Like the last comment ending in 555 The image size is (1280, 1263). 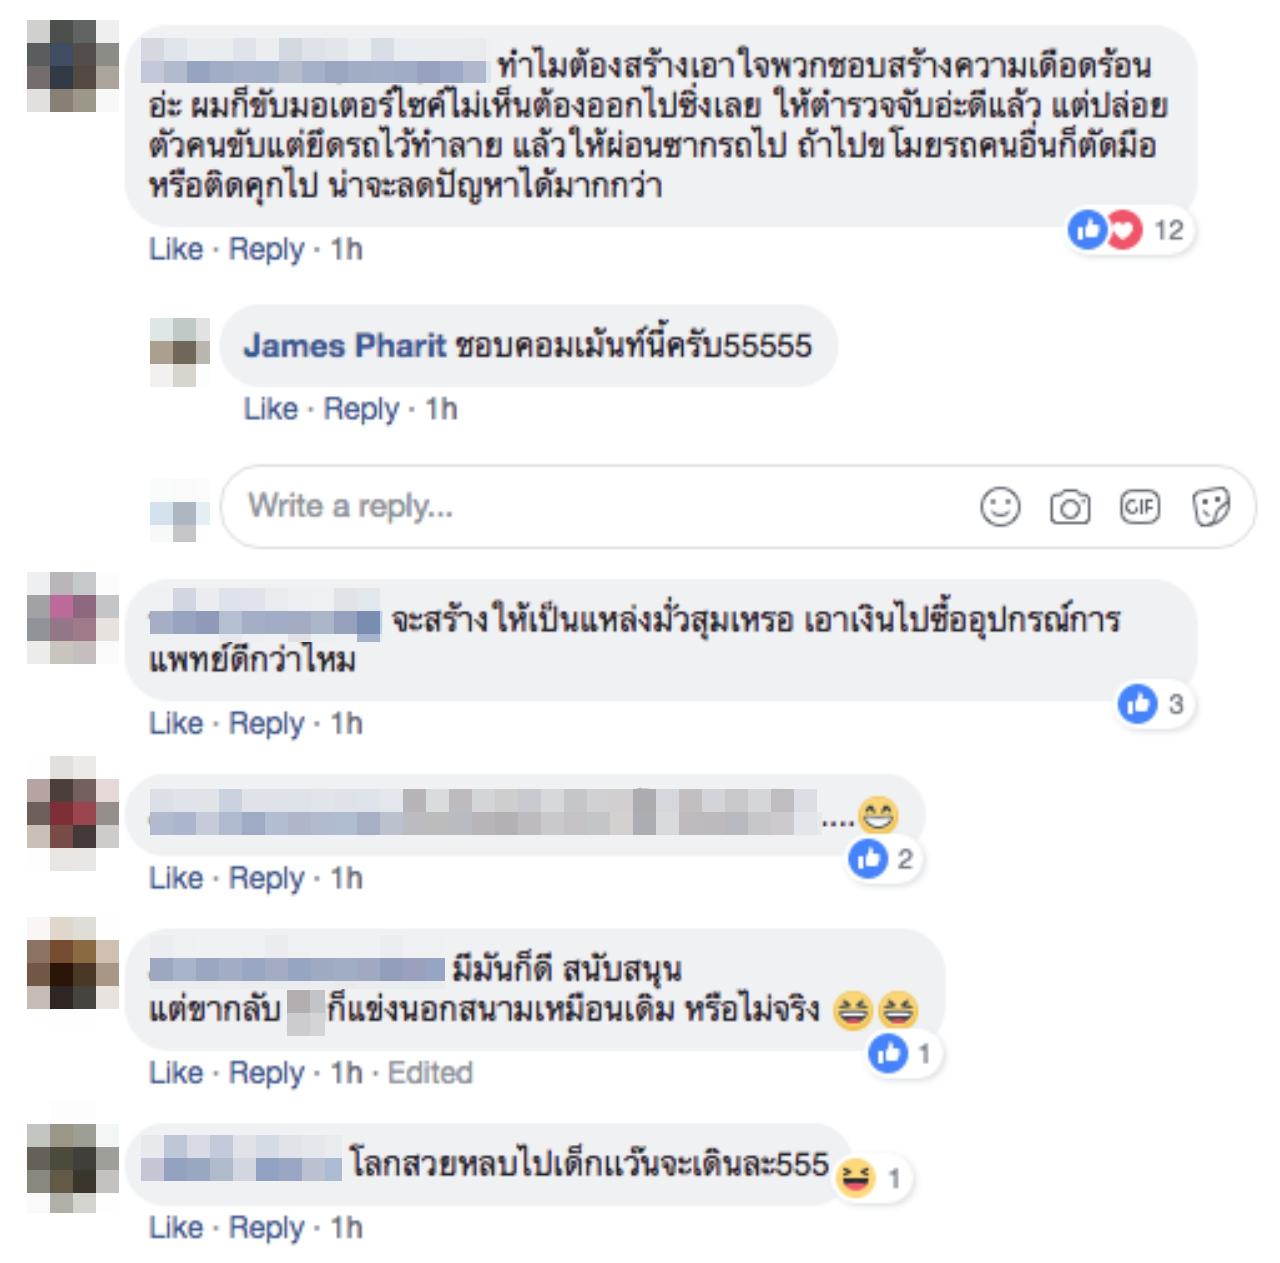pos(176,1228)
